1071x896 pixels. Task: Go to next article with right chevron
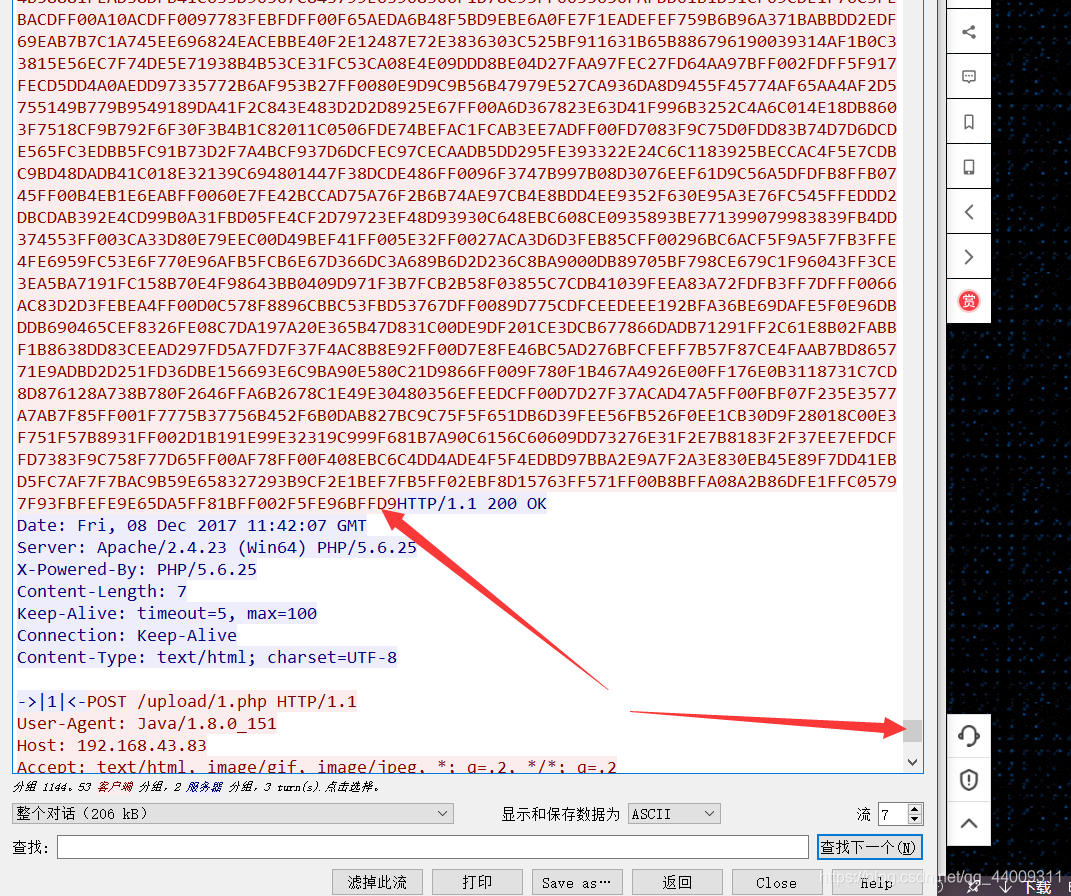pyautogui.click(x=969, y=257)
